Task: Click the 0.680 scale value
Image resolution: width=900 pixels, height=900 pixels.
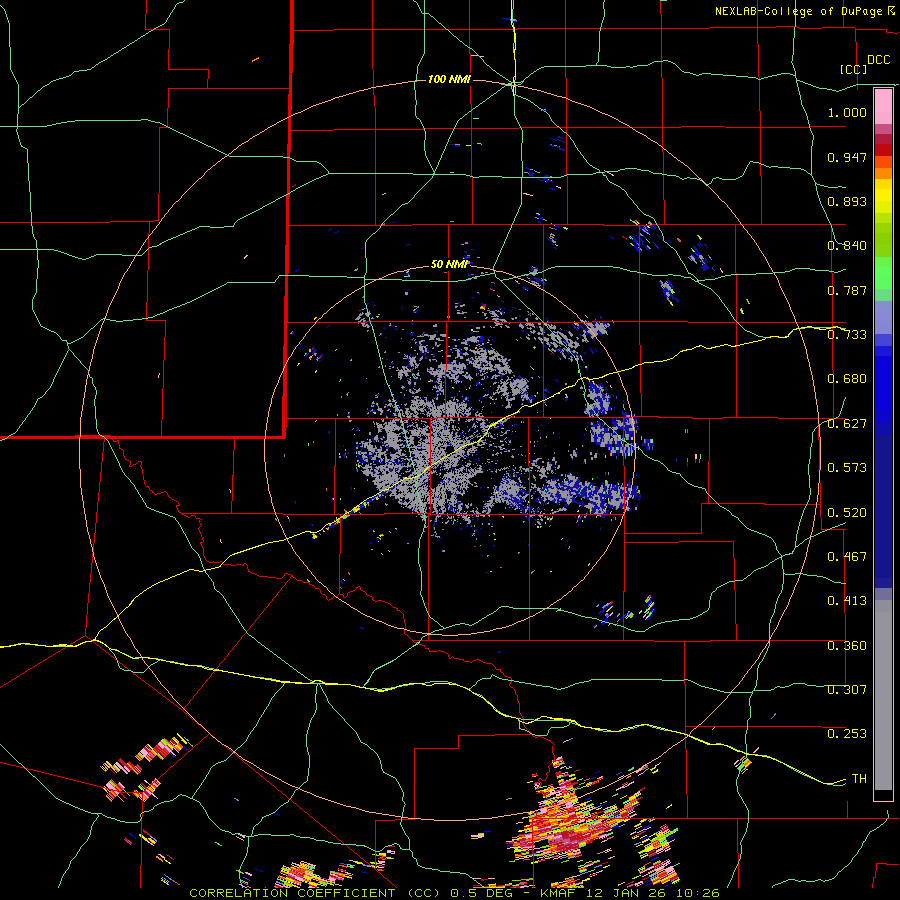Action: (x=847, y=379)
